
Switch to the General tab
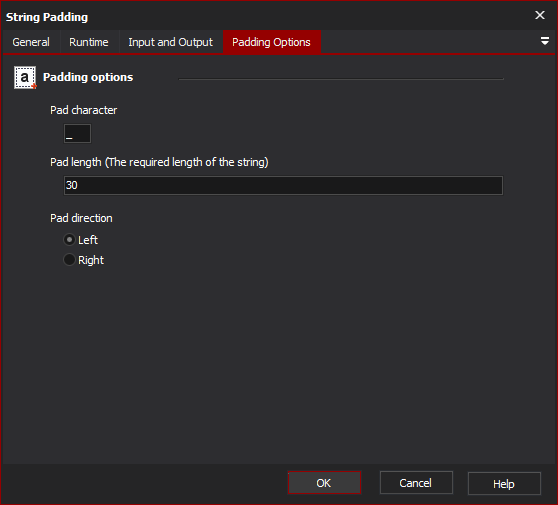coord(31,42)
